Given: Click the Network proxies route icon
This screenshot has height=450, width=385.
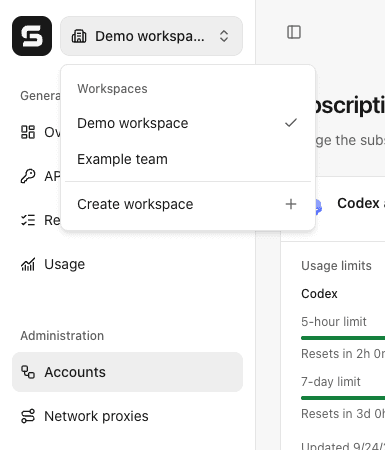Looking at the screenshot, I should pos(28,416).
